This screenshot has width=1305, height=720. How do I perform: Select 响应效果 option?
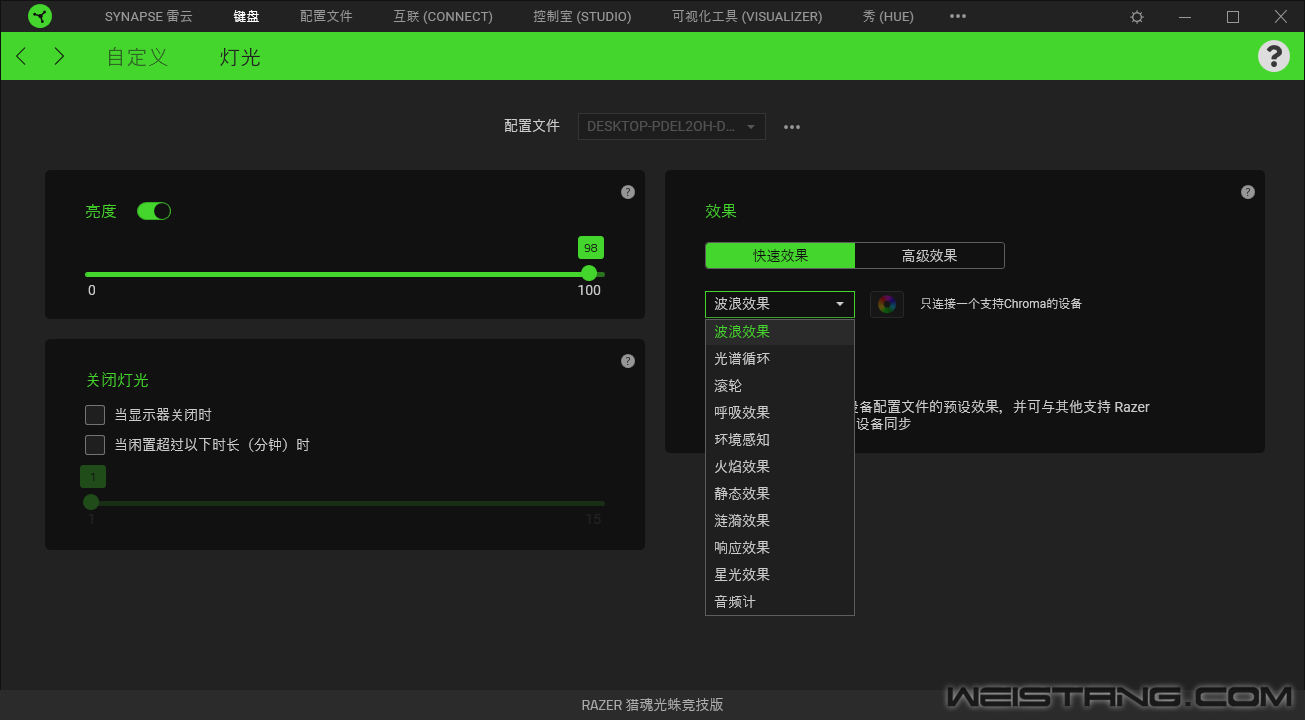780,548
